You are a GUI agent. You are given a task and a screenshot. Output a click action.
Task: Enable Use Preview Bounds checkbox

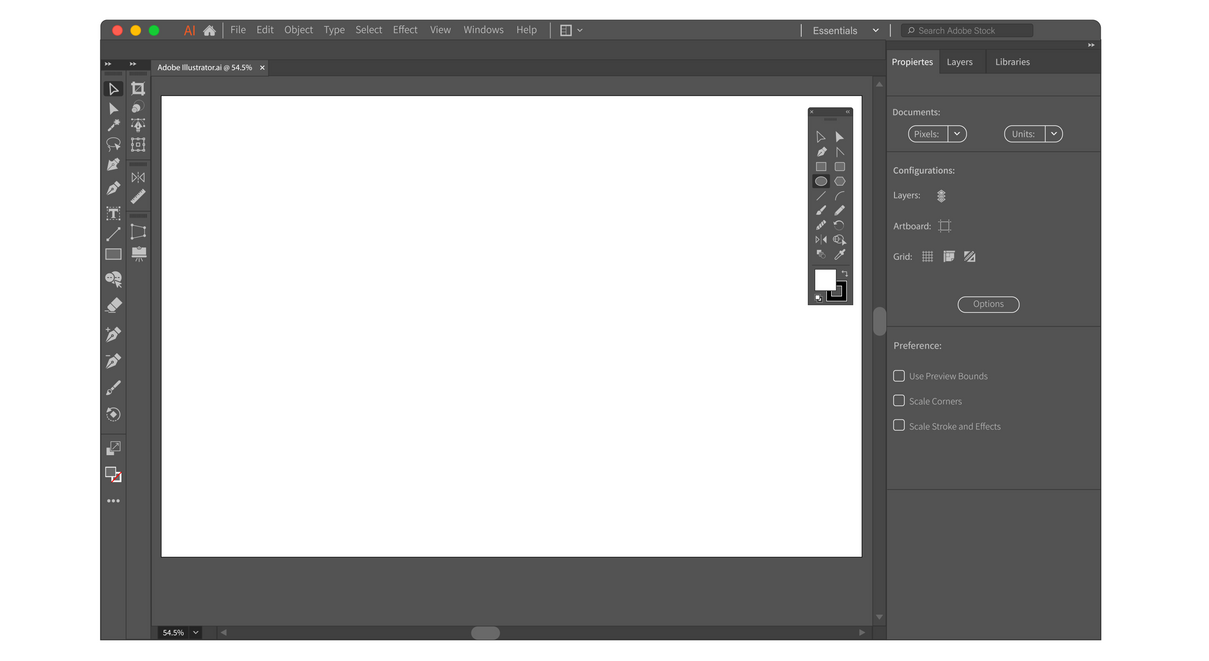(x=899, y=376)
